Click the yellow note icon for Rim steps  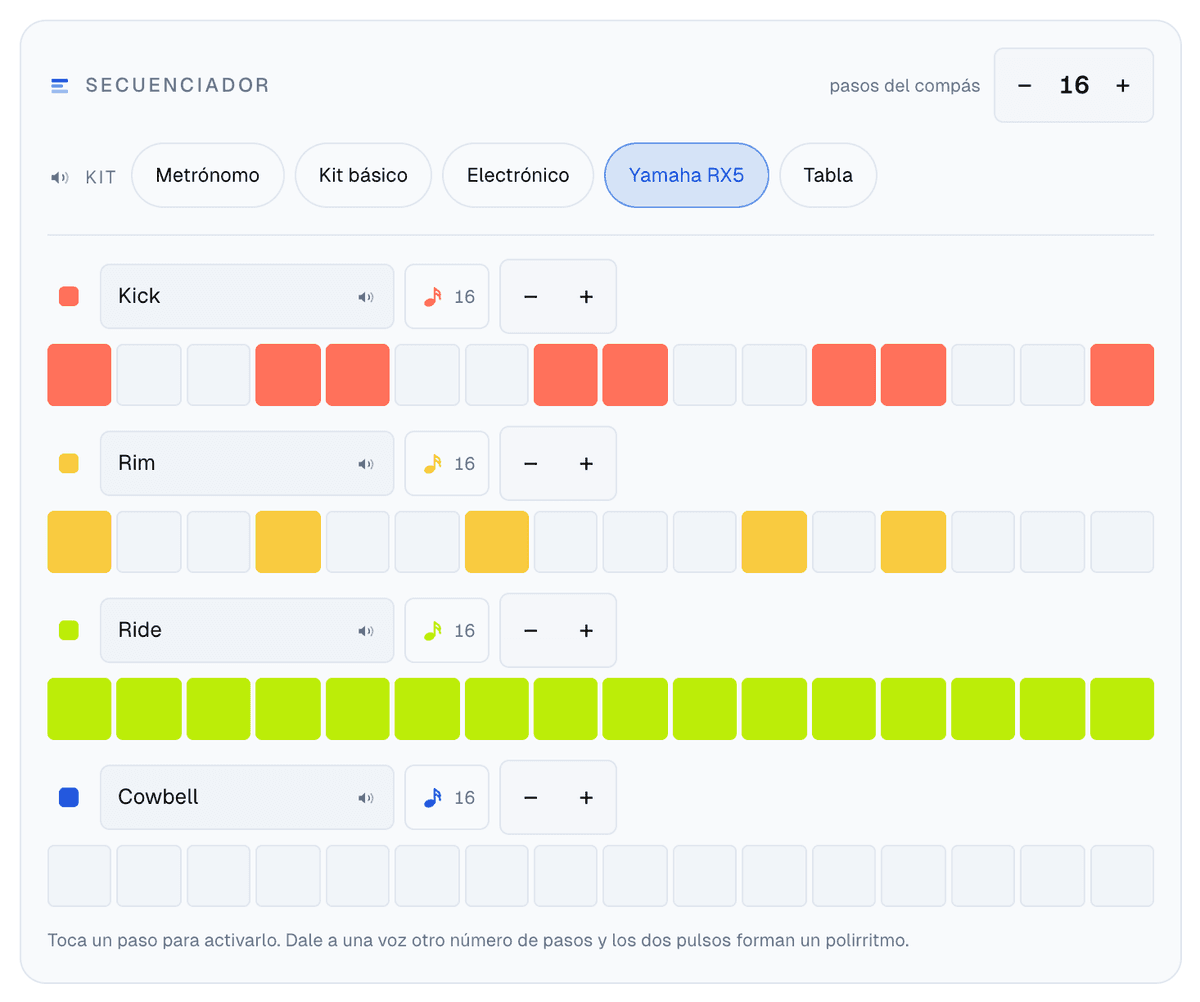coord(432,464)
